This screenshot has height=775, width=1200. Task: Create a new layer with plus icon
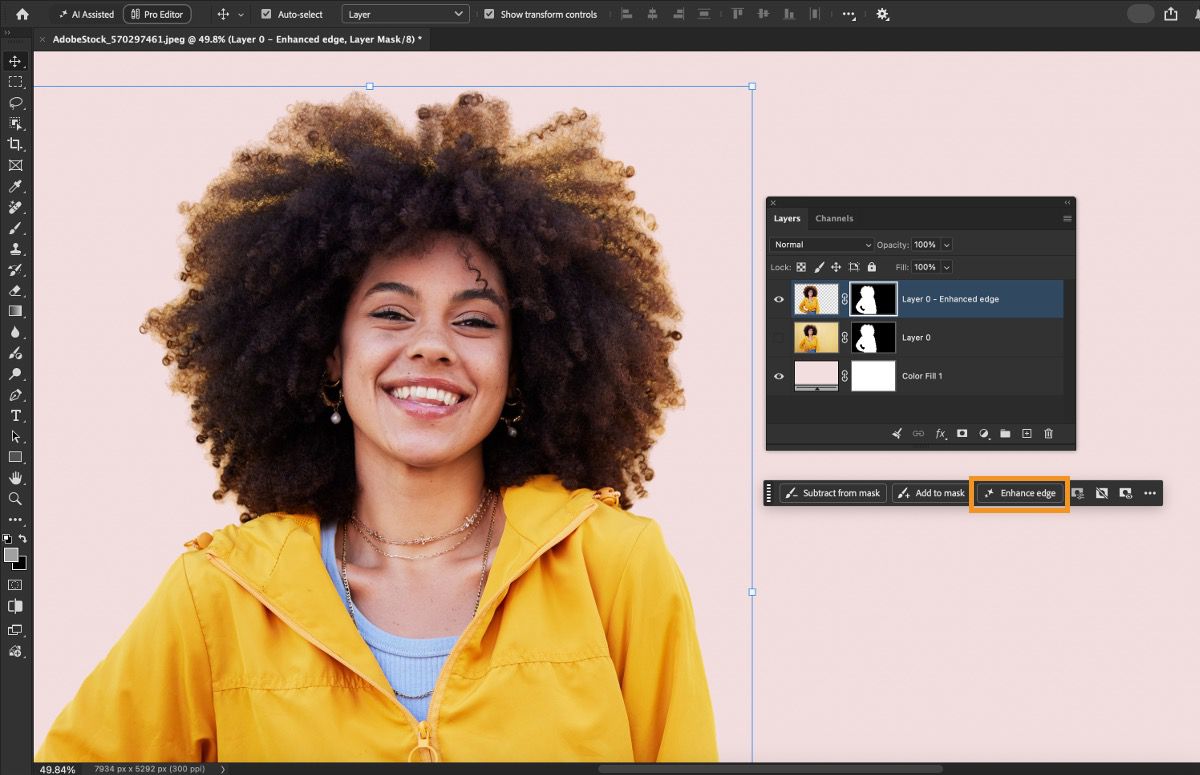point(1026,434)
